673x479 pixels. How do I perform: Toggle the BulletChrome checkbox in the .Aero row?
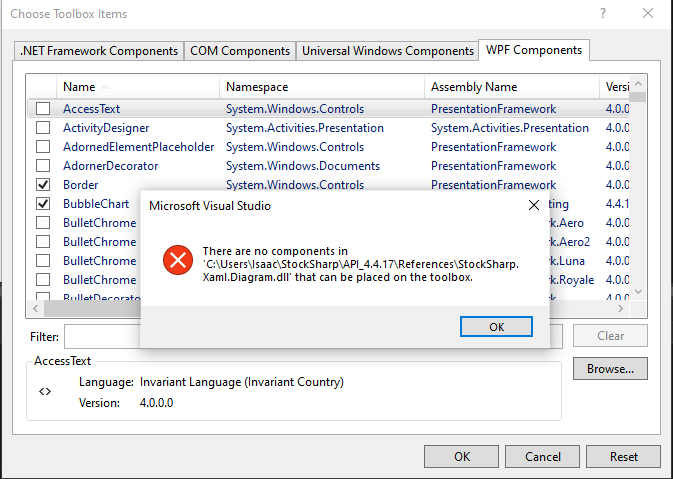(x=43, y=223)
